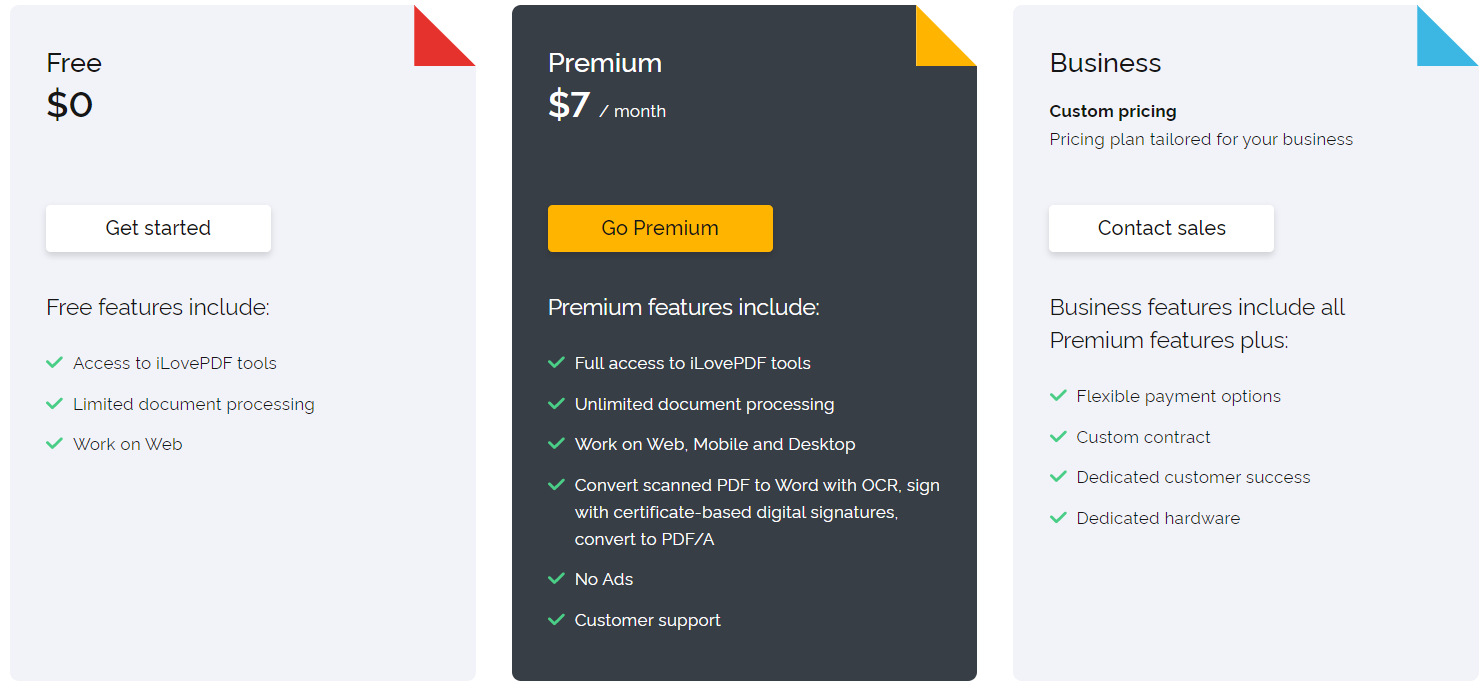Click the Free plan $0 price

70,105
